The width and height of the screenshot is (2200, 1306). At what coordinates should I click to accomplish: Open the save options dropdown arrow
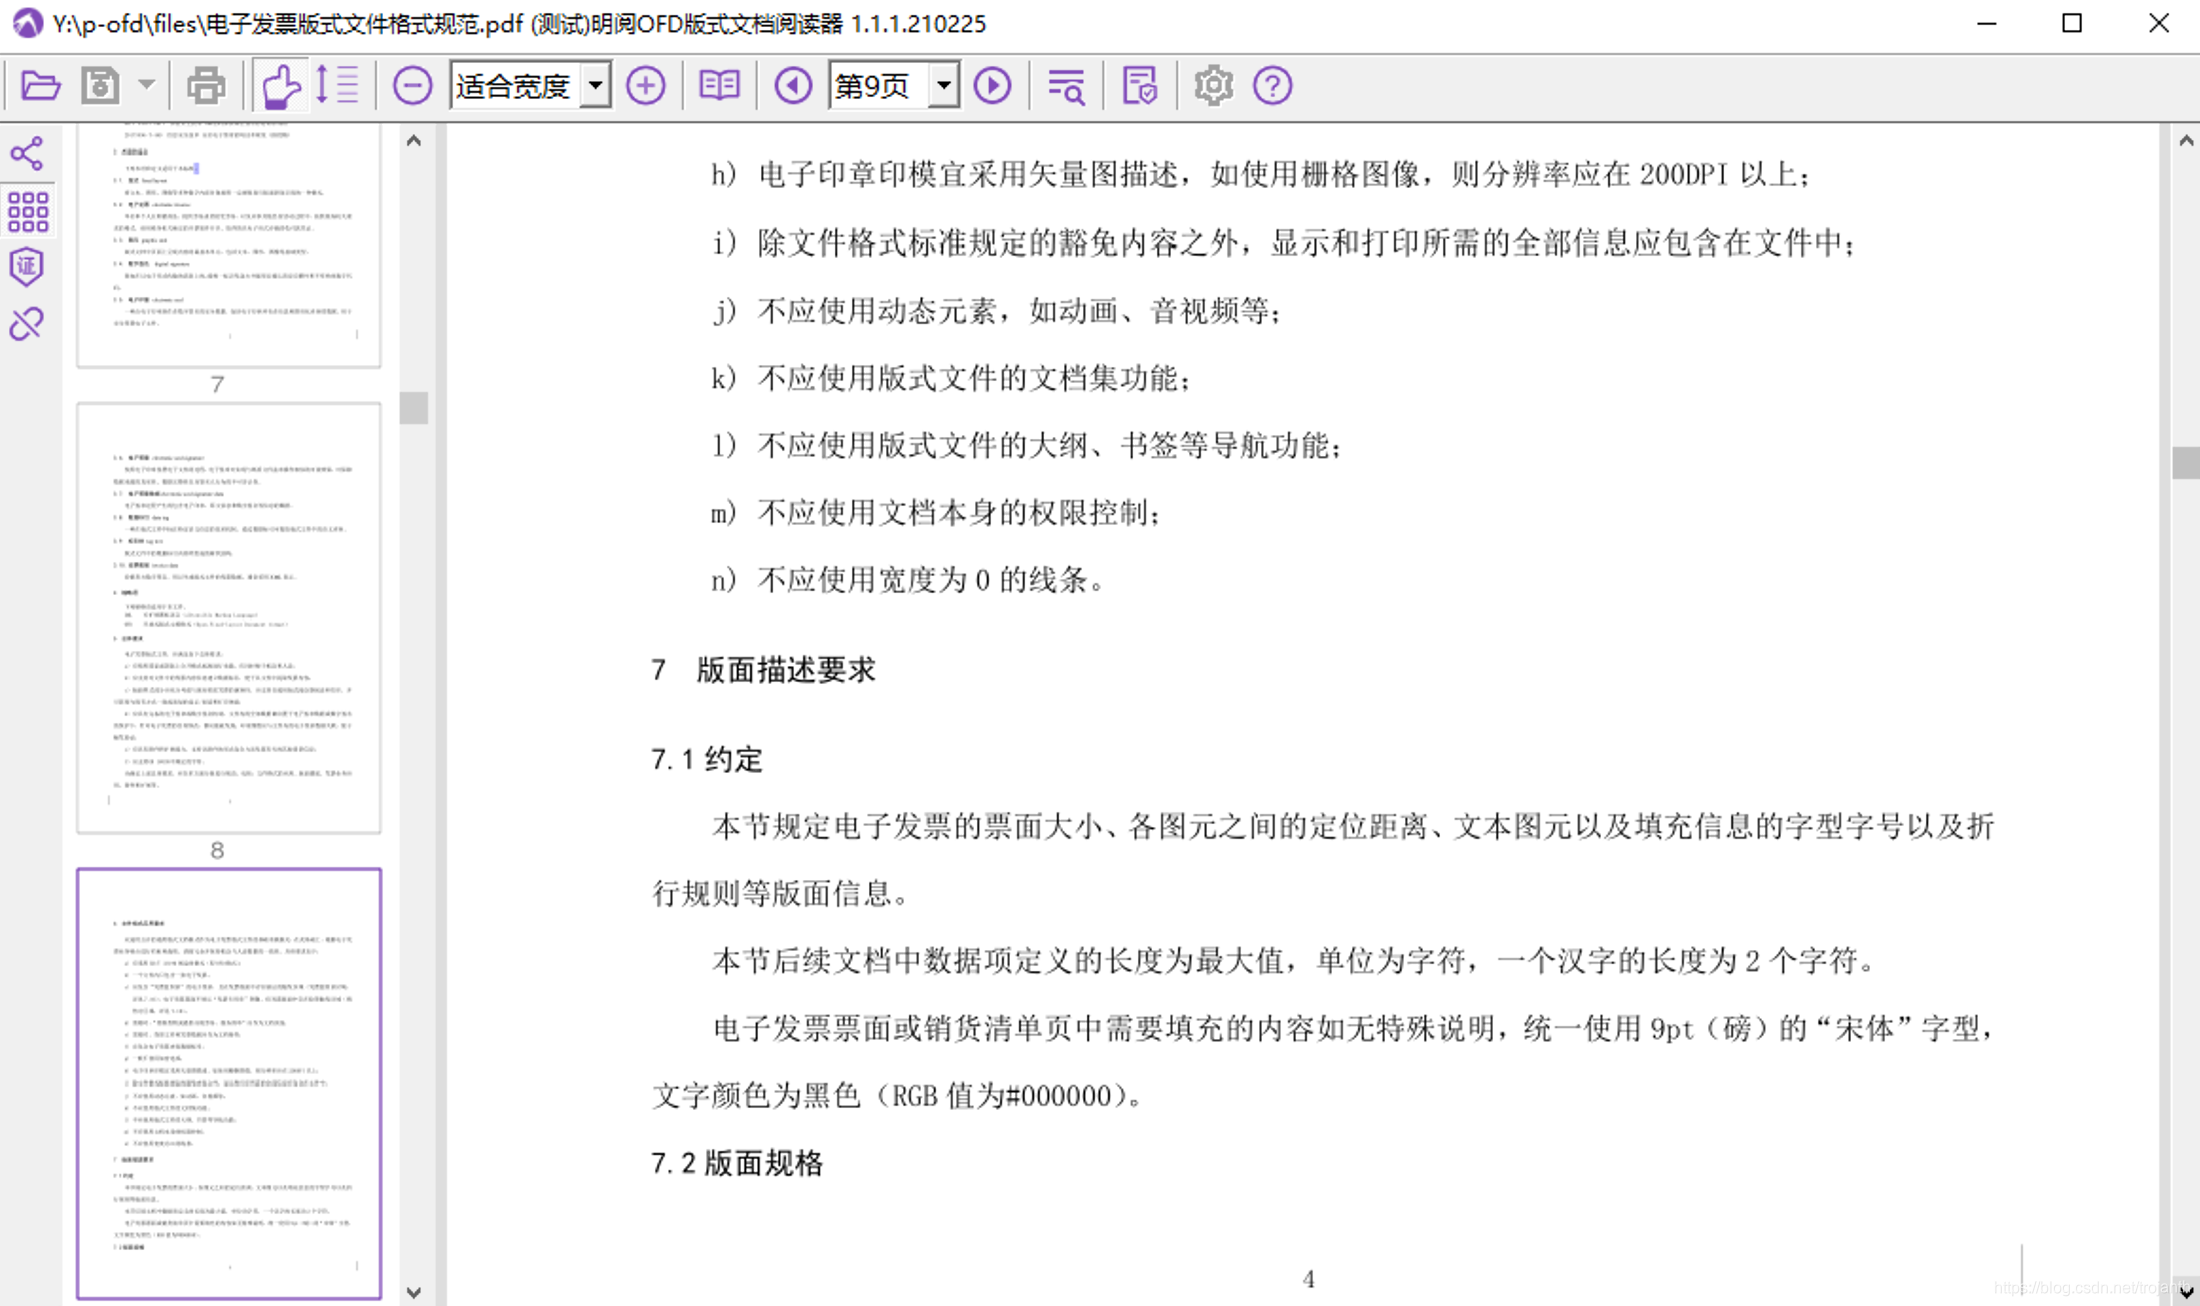point(146,86)
